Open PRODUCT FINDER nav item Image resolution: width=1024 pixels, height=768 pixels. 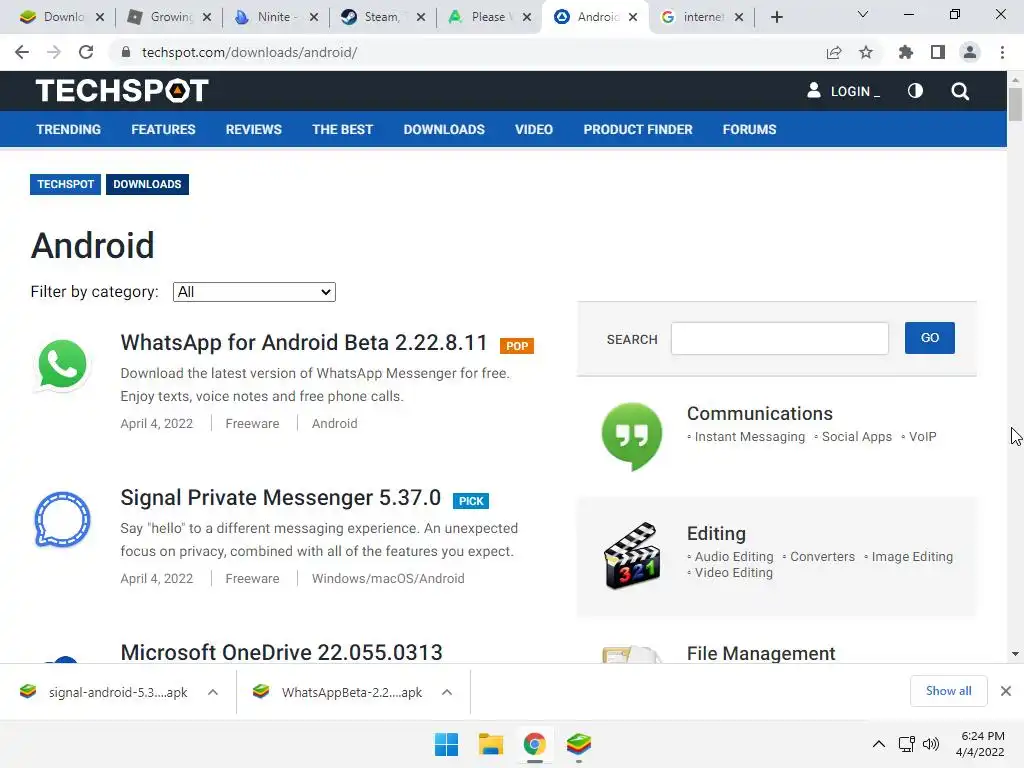tap(637, 129)
